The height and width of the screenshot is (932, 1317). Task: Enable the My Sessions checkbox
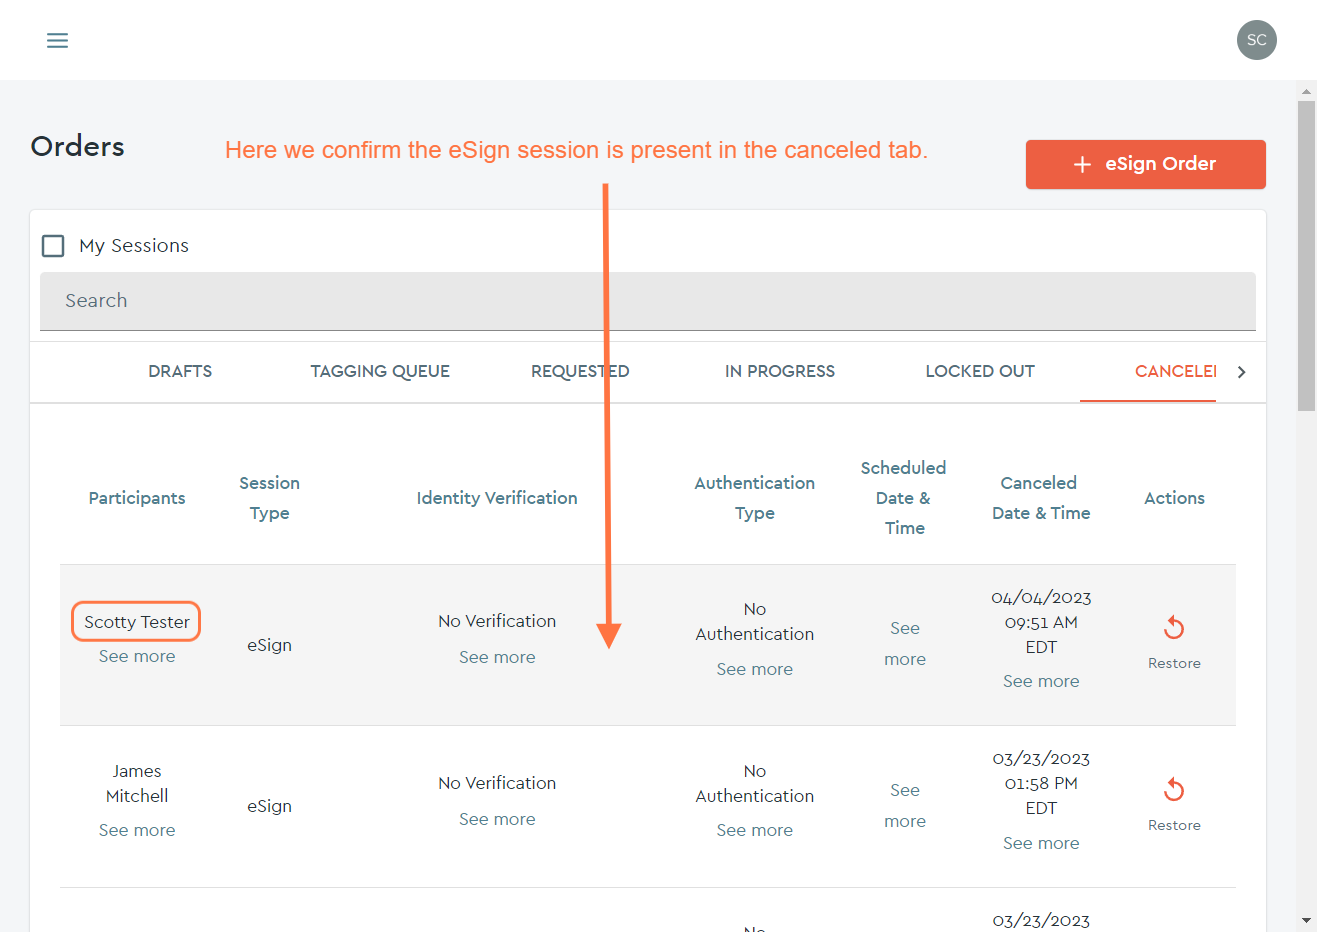[53, 246]
